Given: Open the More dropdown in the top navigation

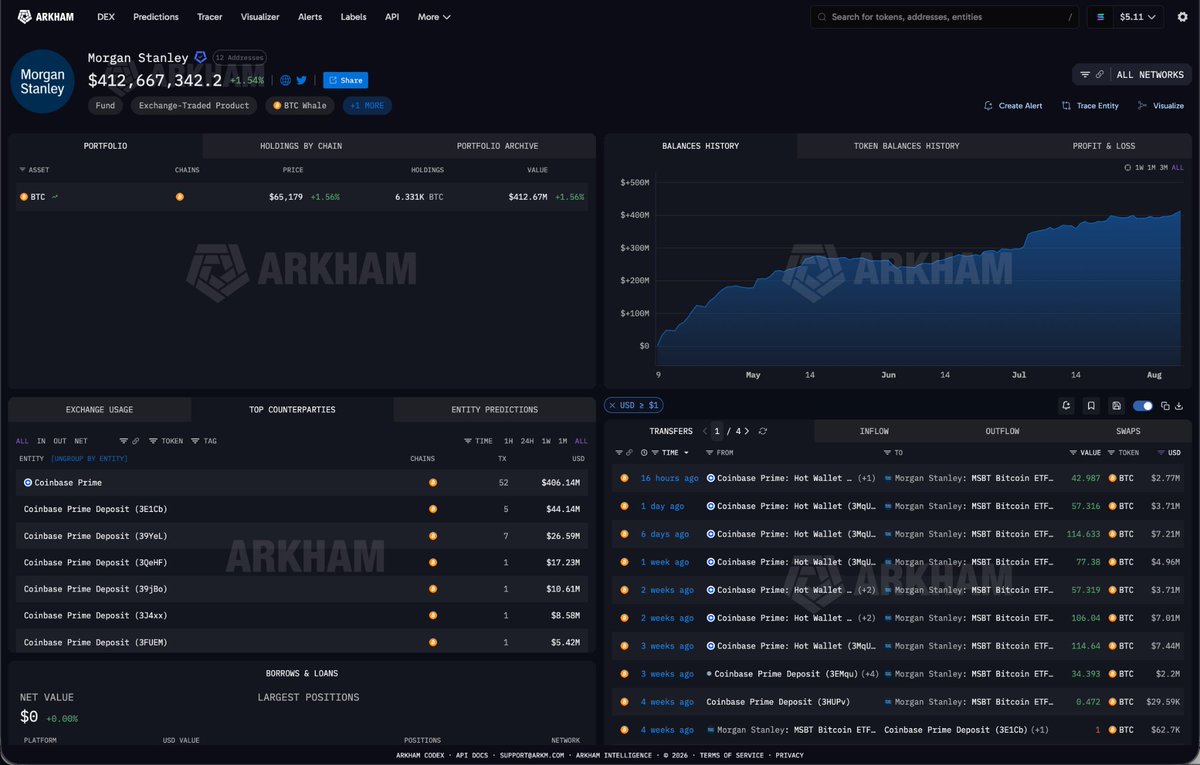Looking at the screenshot, I should pyautogui.click(x=434, y=17).
